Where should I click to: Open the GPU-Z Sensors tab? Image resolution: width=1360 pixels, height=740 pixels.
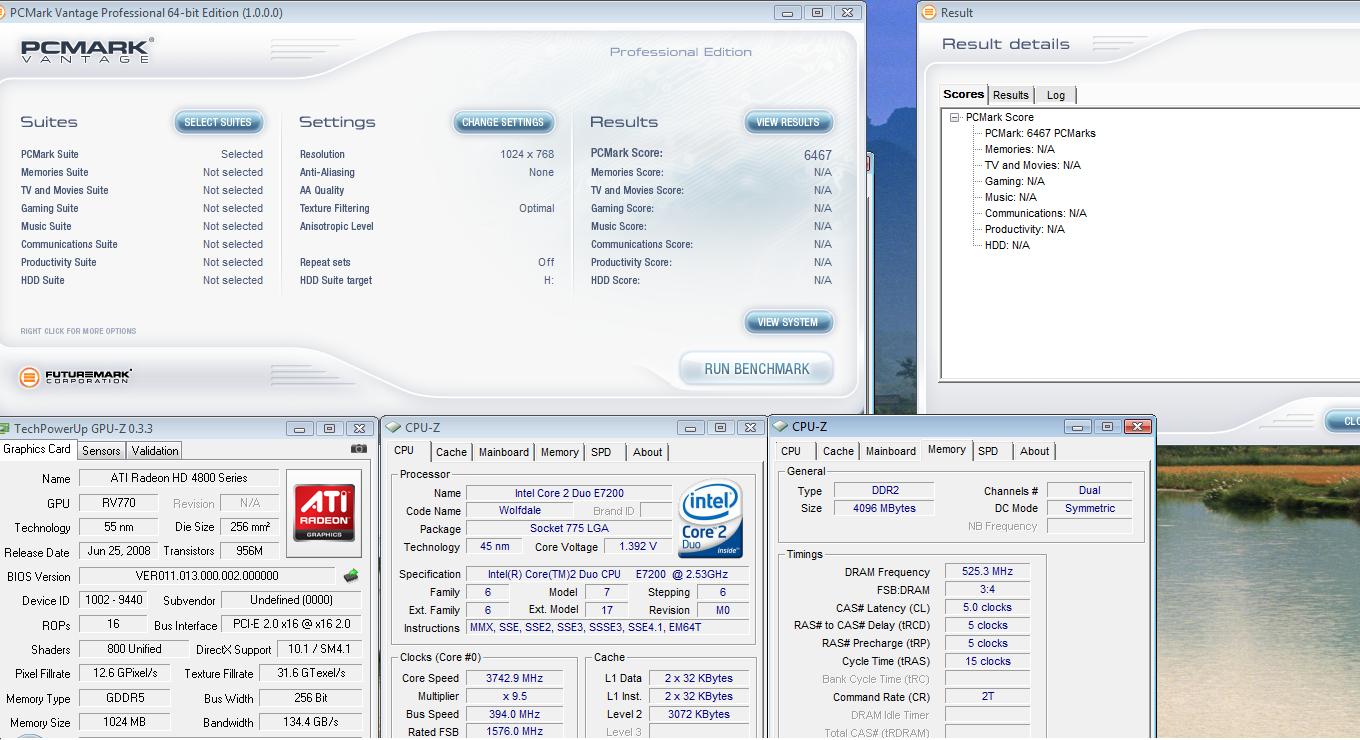(101, 451)
